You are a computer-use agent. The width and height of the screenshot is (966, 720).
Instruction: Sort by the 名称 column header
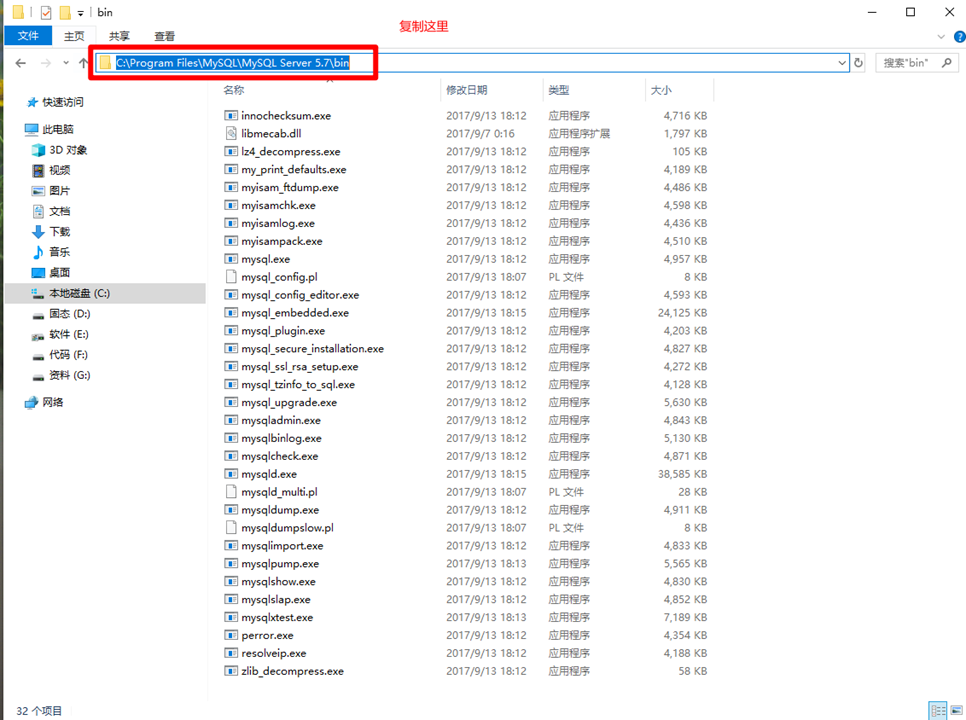coord(234,90)
